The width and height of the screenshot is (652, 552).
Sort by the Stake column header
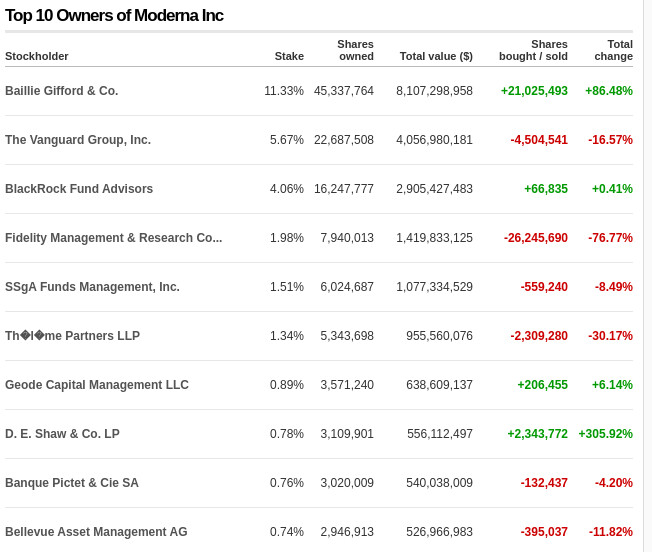pos(289,56)
